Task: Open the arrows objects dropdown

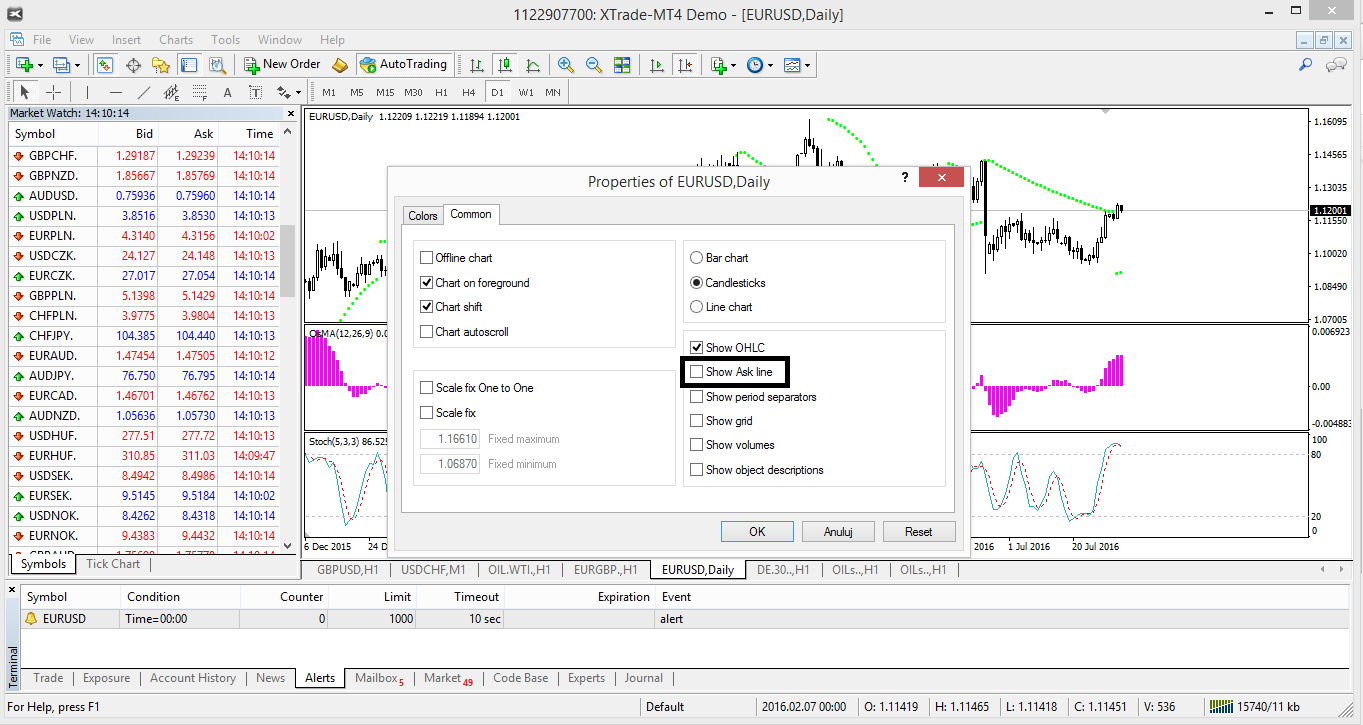Action: tap(296, 93)
